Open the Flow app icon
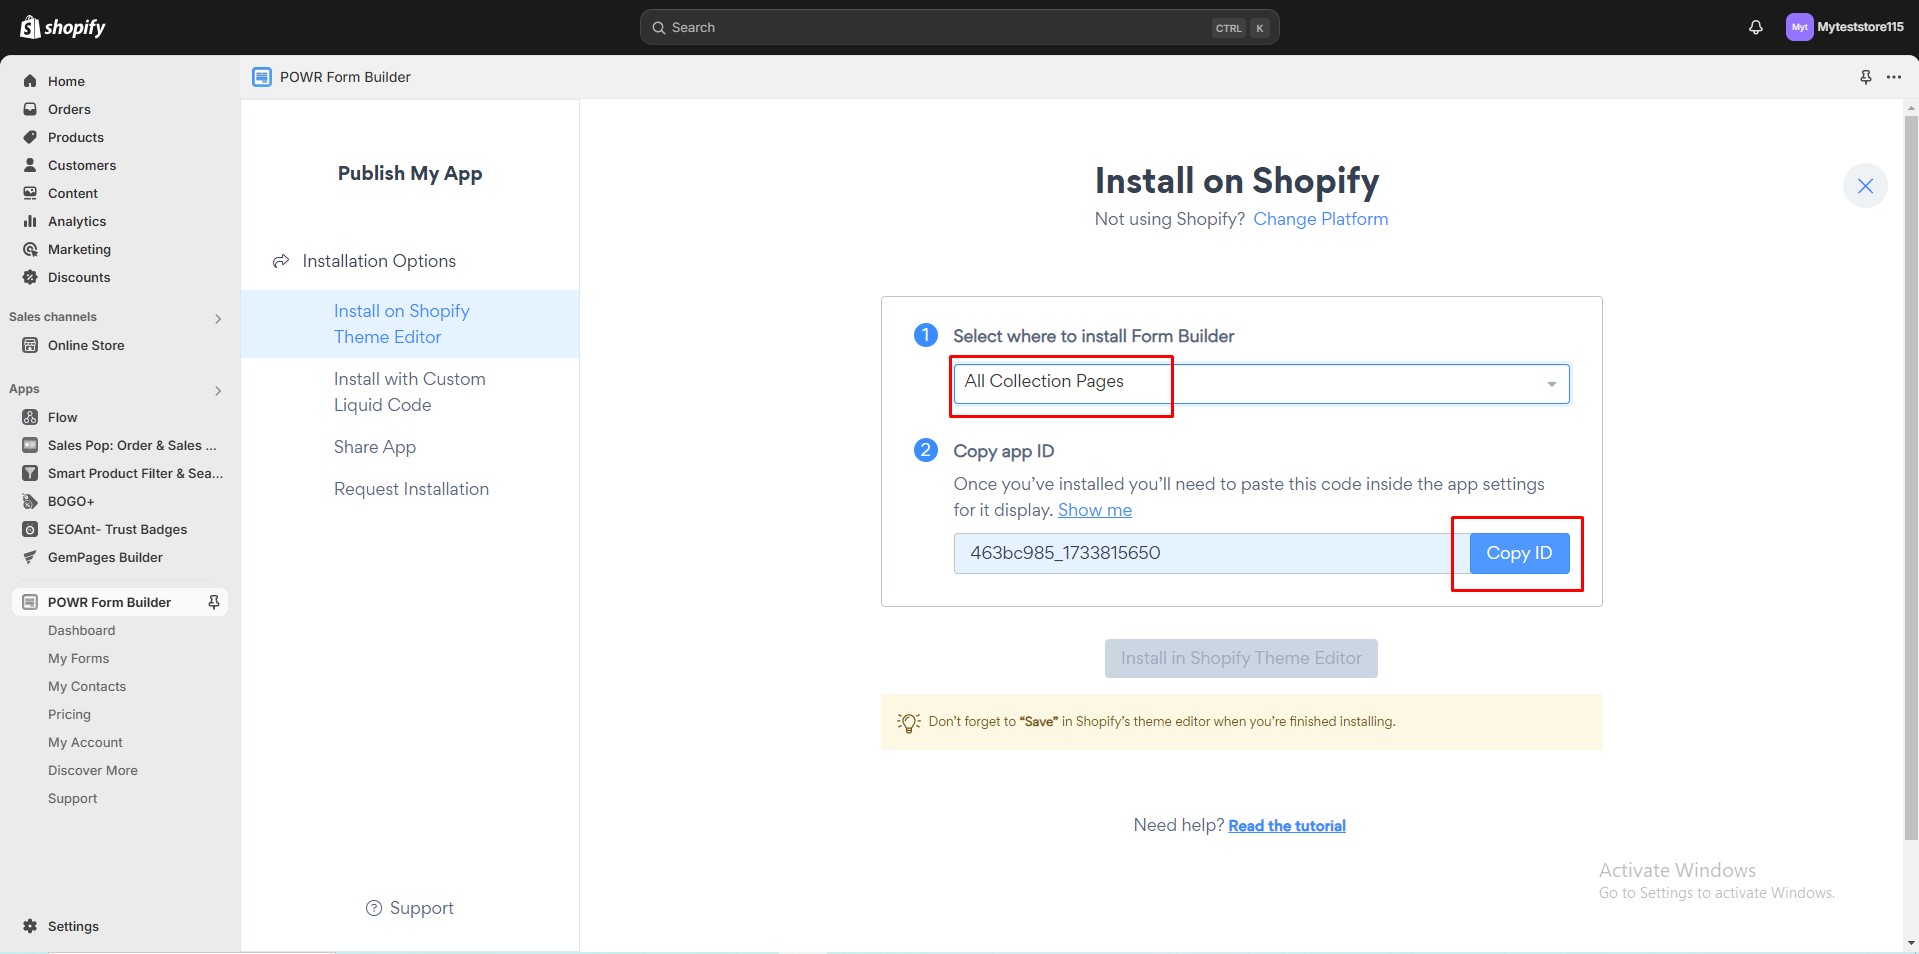This screenshot has width=1919, height=954. click(x=30, y=417)
